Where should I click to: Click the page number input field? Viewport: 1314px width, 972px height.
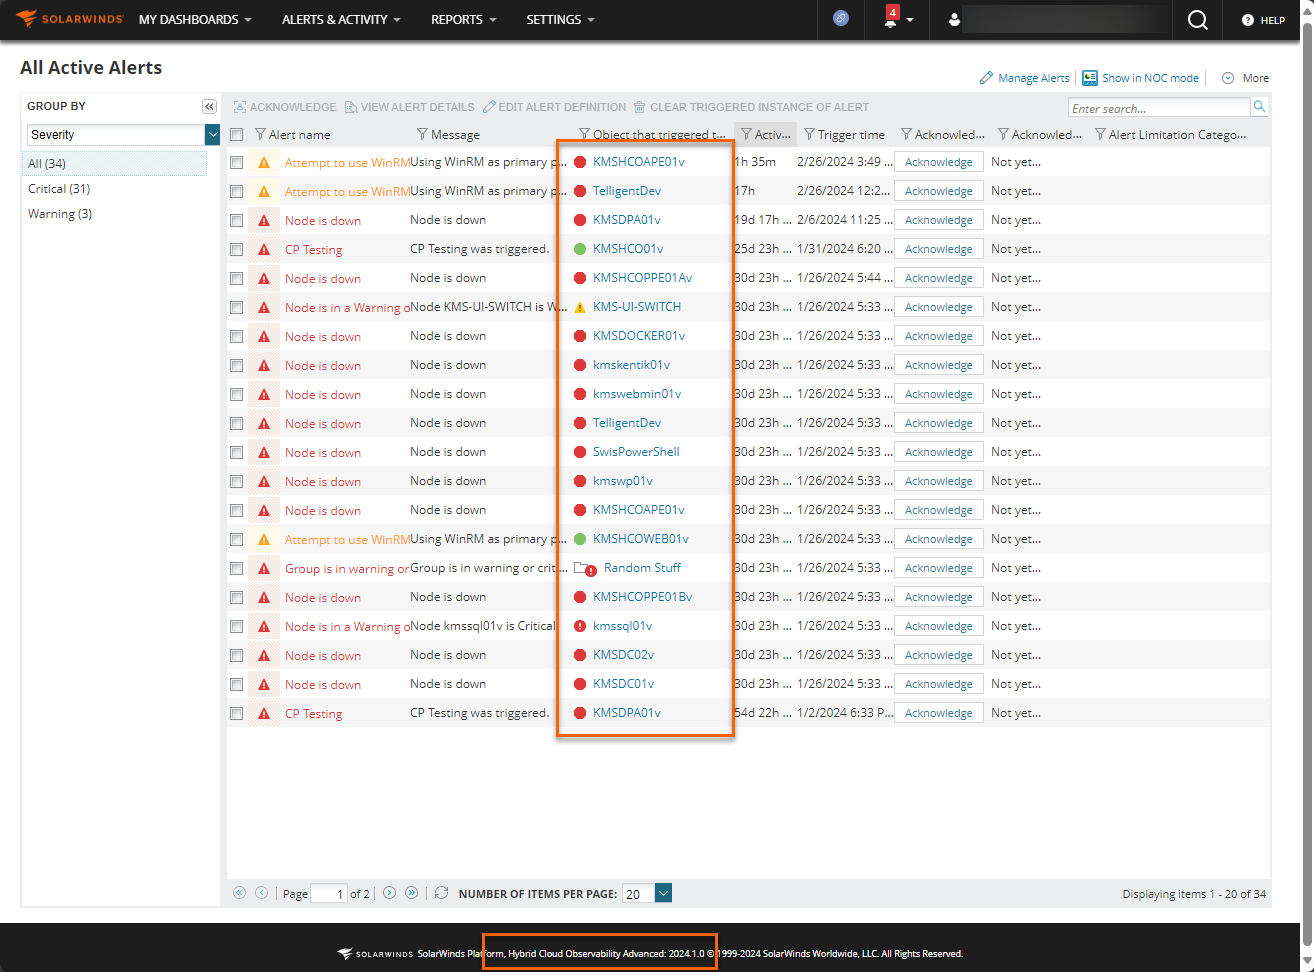[328, 894]
